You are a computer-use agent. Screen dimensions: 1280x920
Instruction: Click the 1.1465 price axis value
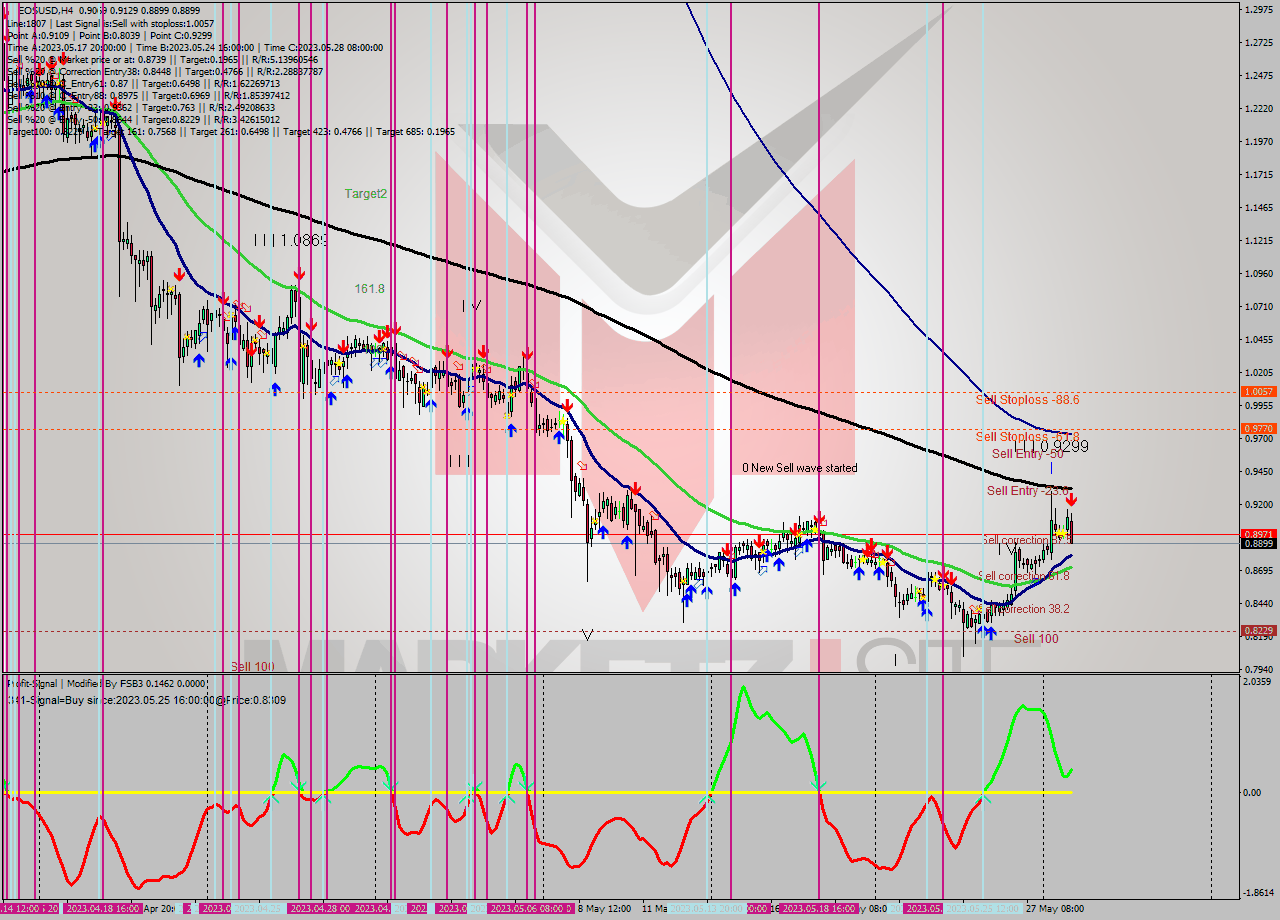coord(1258,208)
